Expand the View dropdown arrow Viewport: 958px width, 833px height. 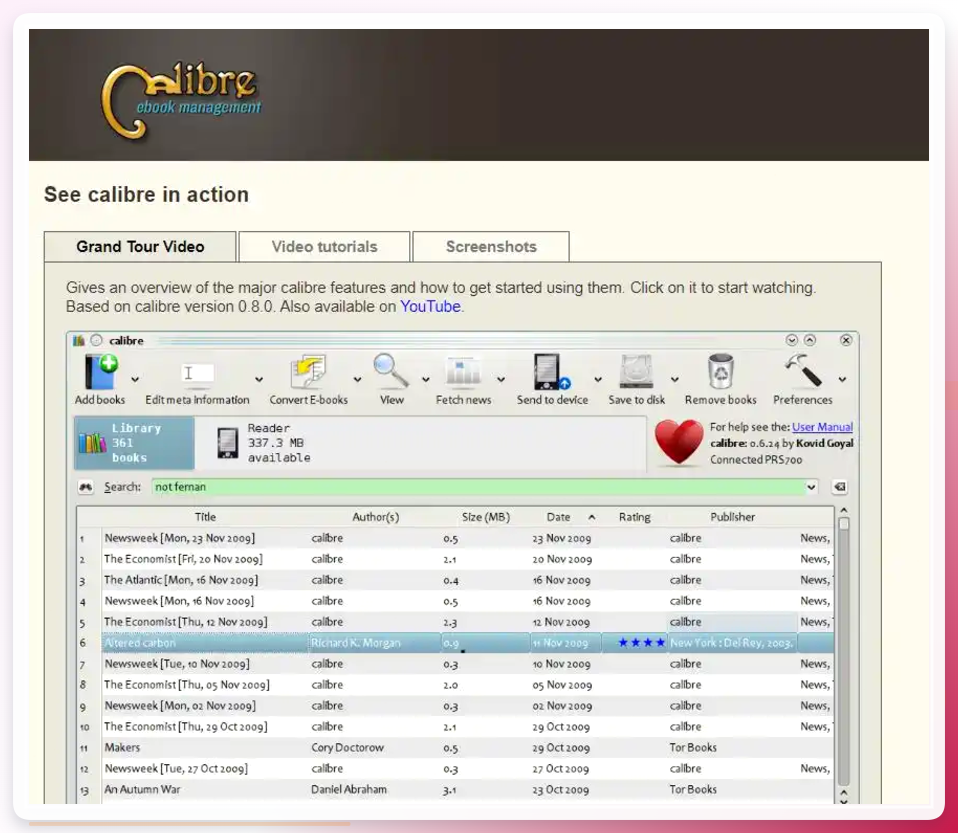(426, 380)
